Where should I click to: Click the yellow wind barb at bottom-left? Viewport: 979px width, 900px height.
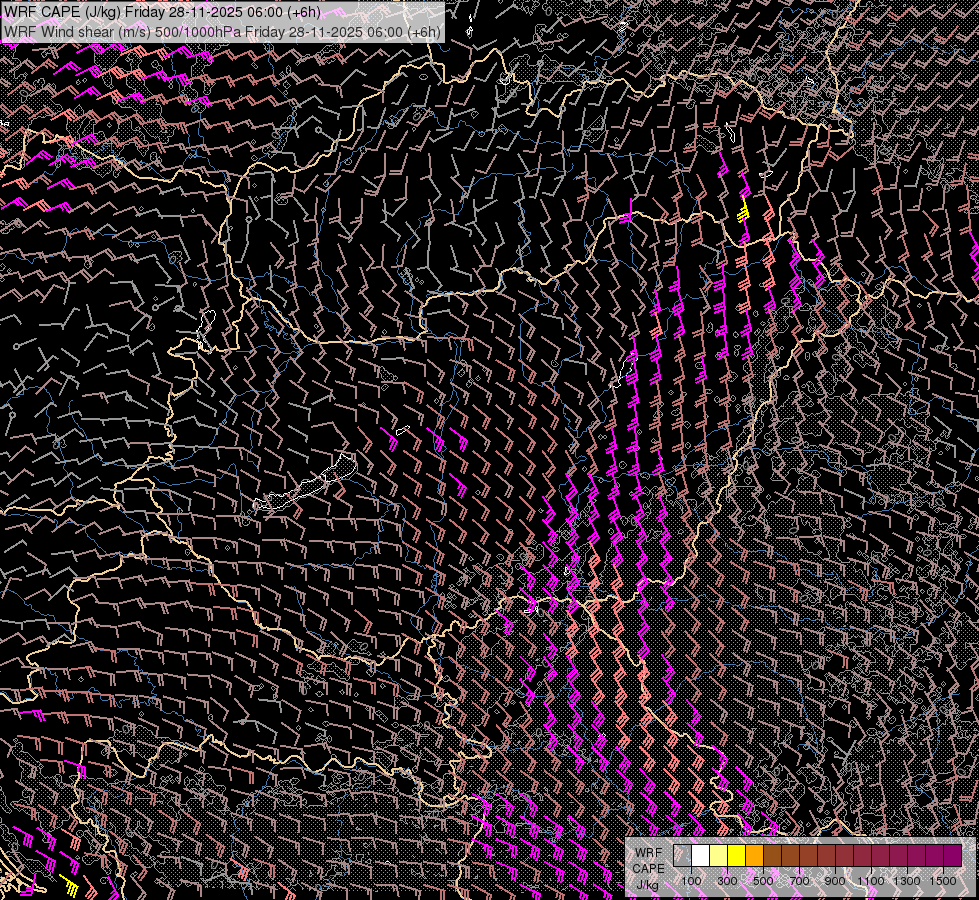click(70, 883)
